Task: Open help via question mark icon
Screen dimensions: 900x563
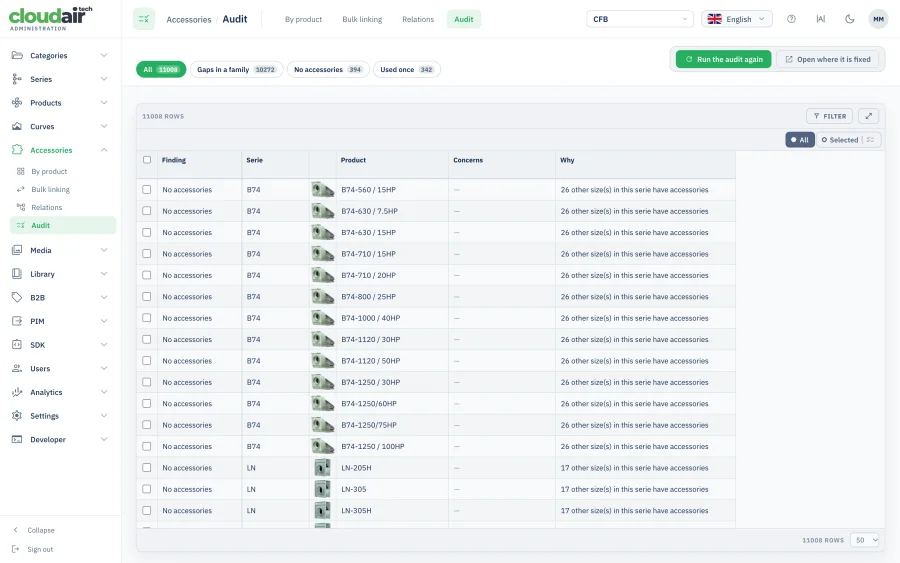Action: tap(792, 19)
